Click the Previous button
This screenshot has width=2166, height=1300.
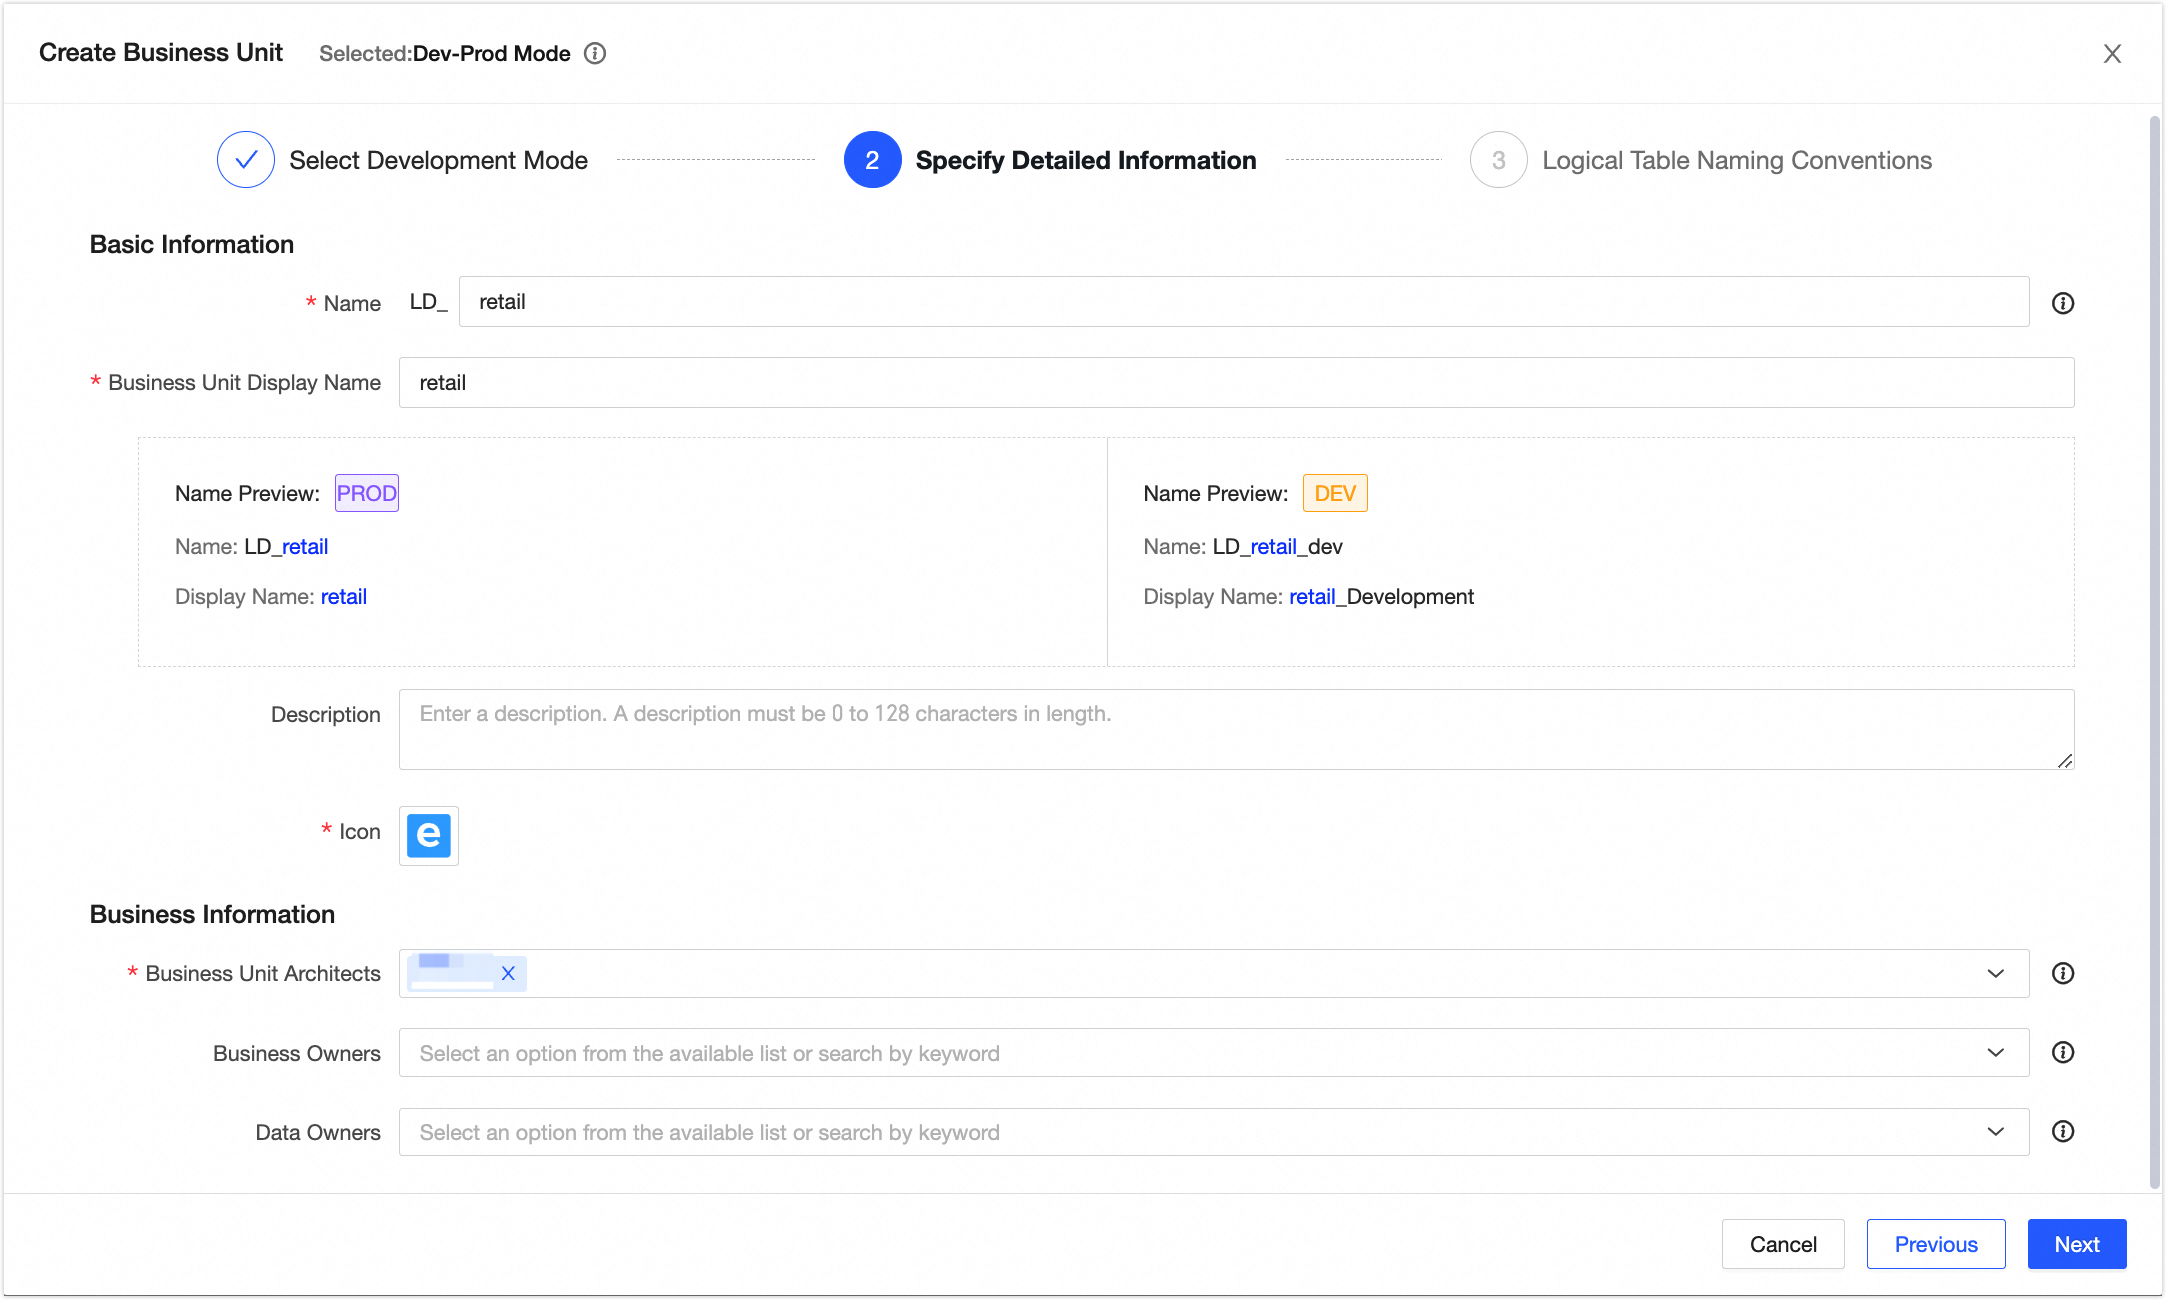(x=1935, y=1244)
